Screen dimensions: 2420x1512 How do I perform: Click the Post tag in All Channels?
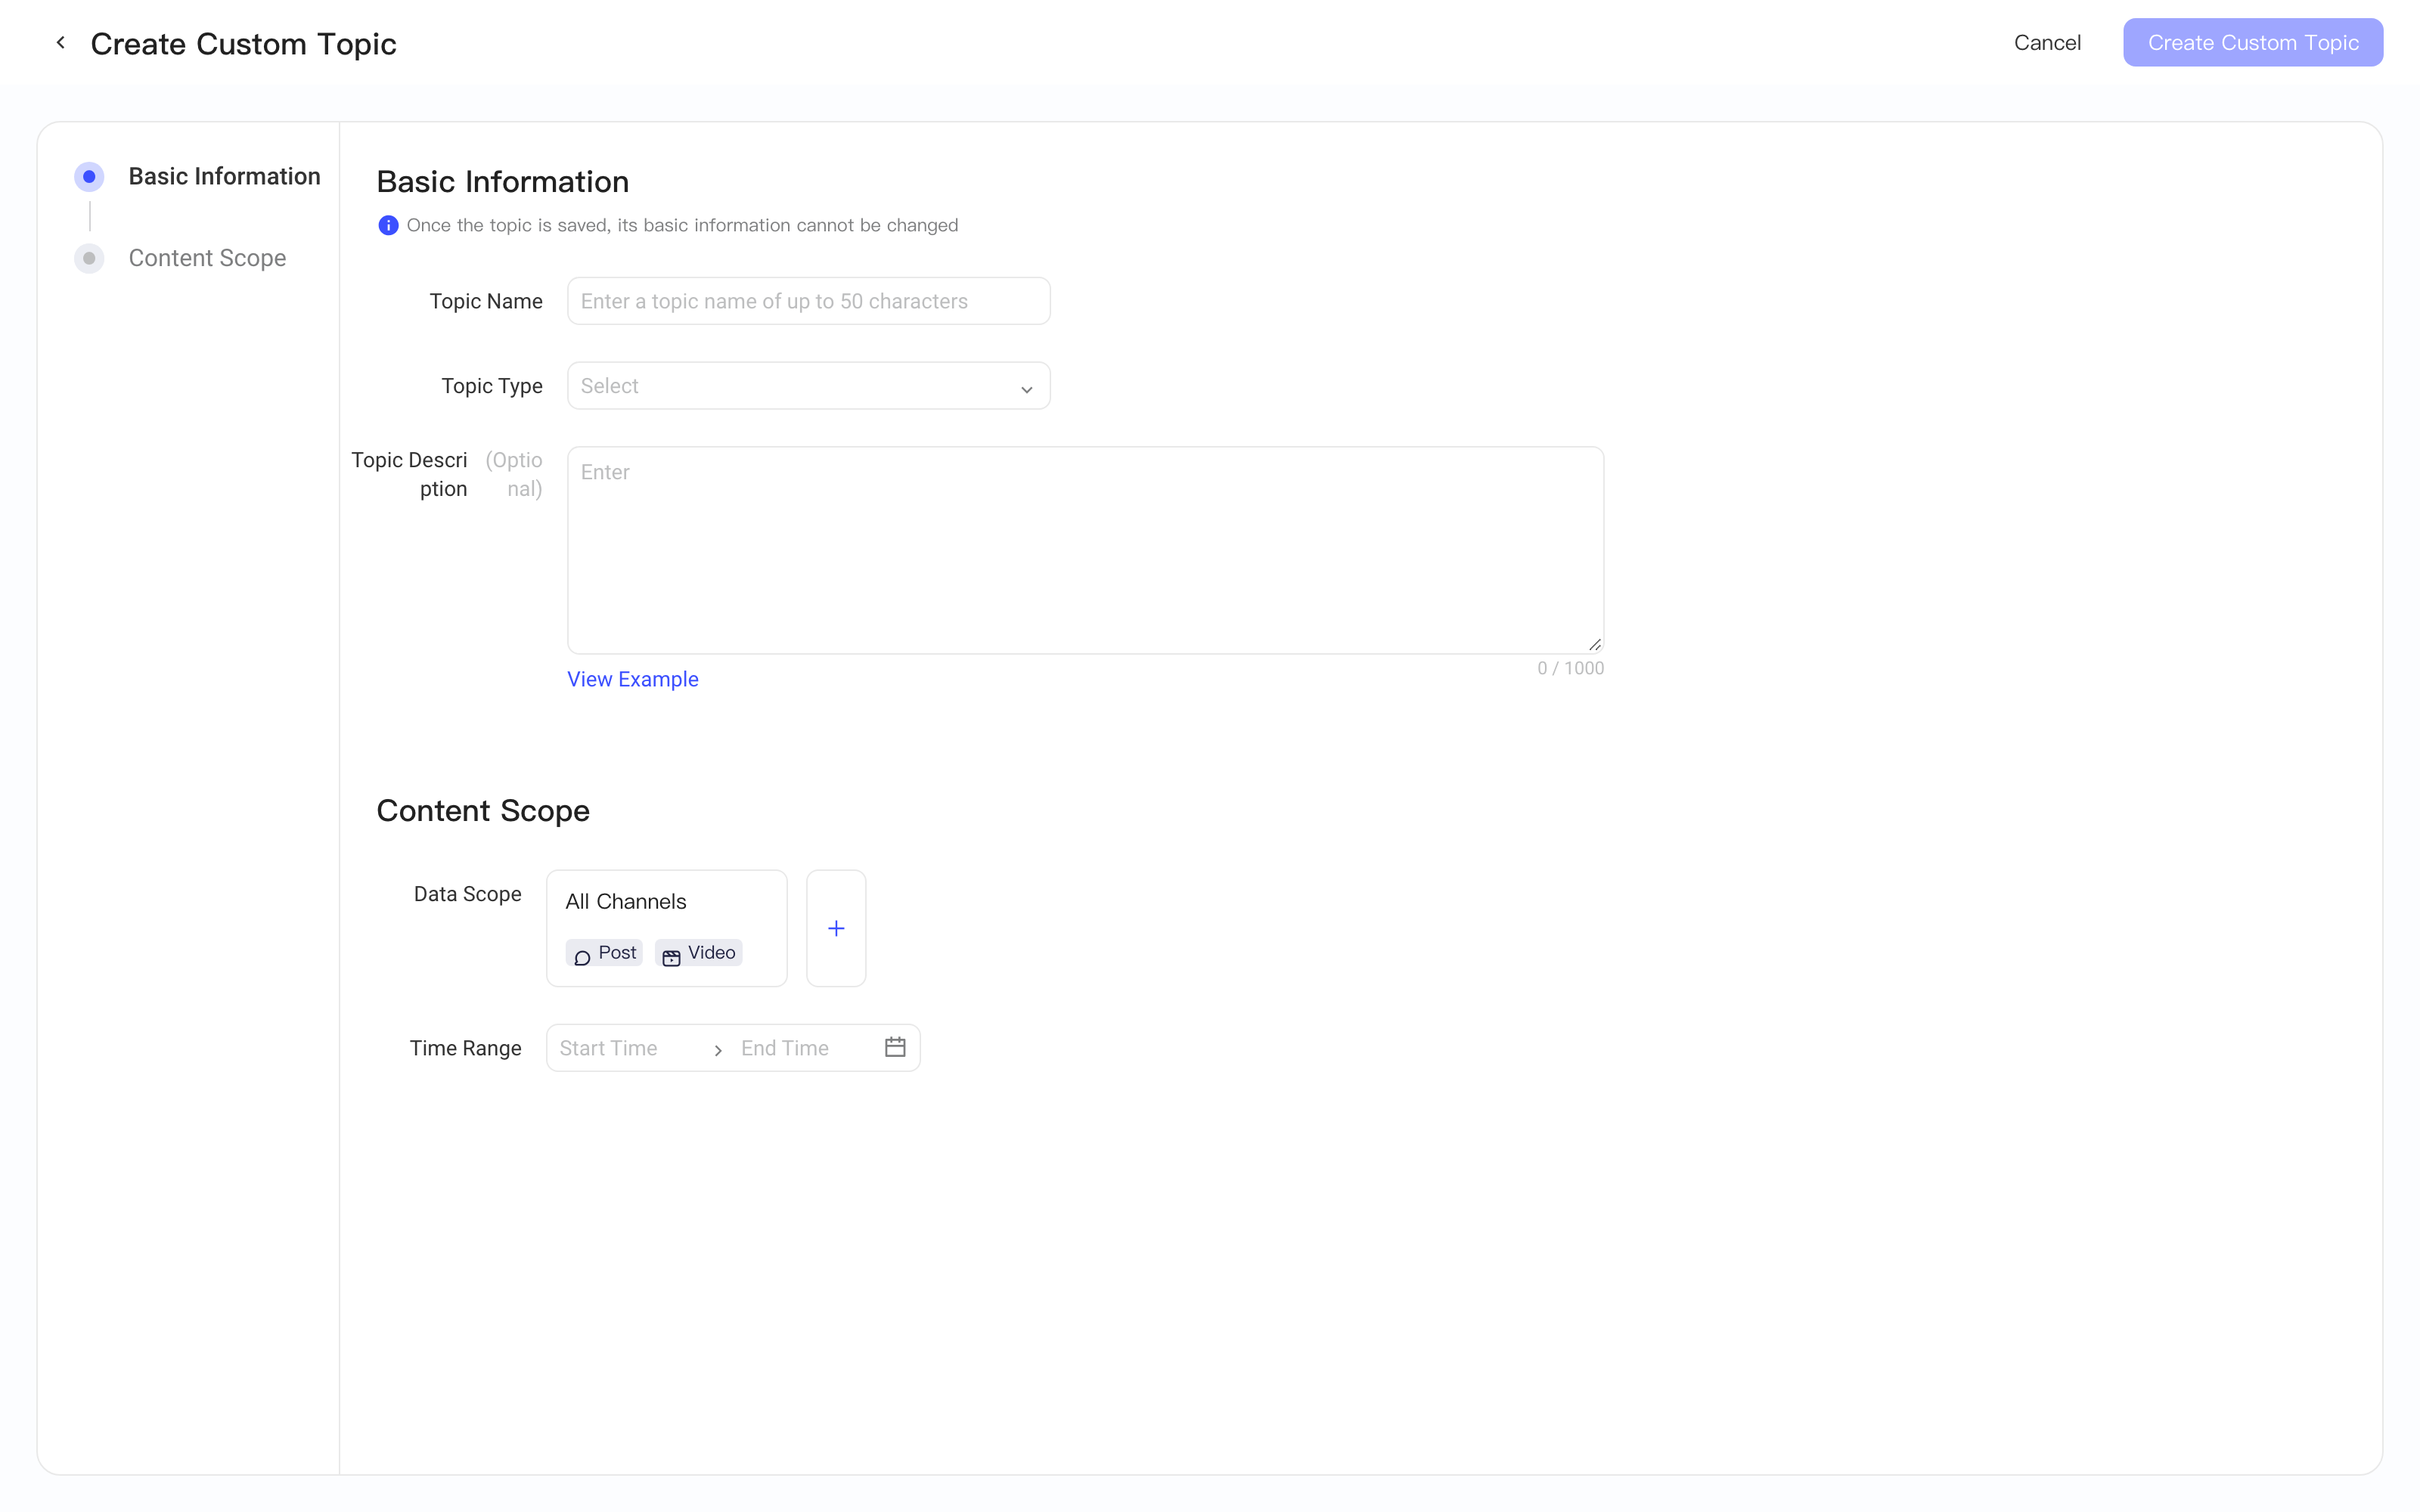604,953
